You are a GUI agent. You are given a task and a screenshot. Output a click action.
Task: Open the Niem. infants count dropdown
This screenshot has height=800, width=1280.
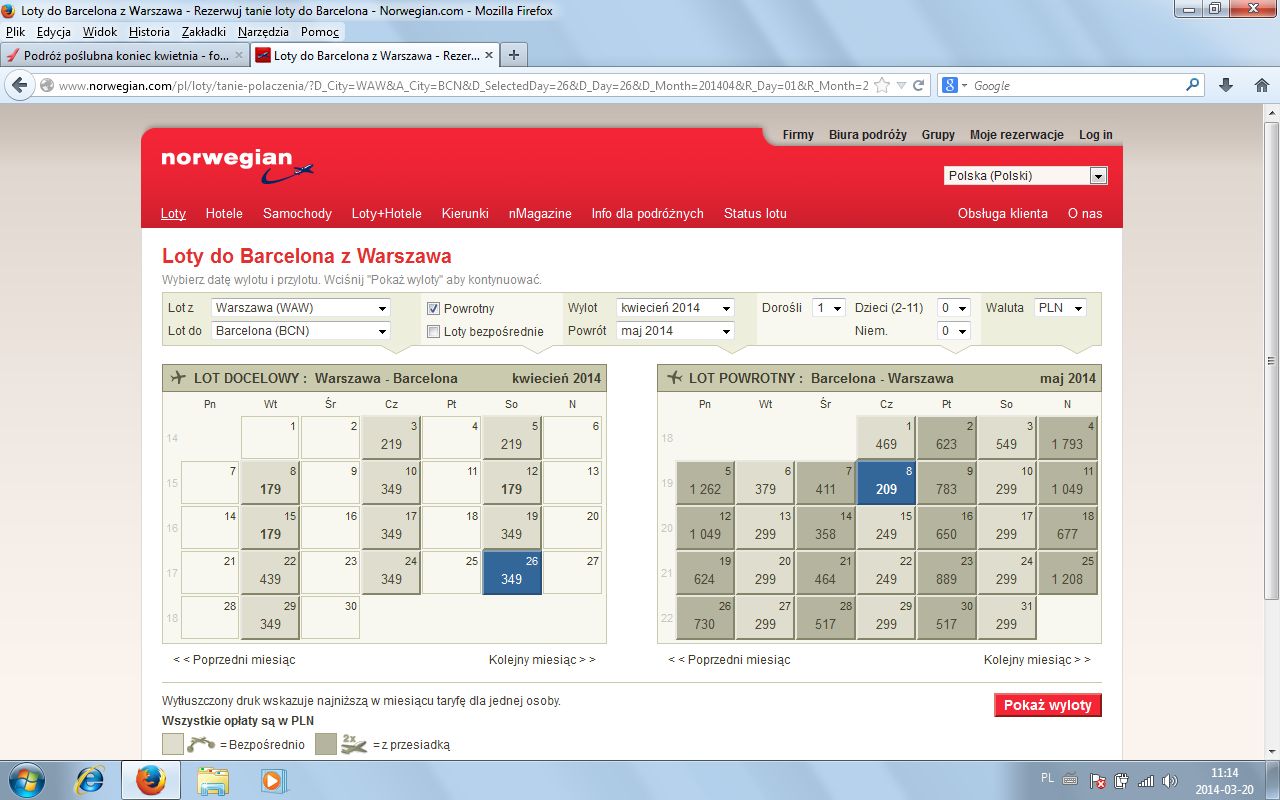954,331
